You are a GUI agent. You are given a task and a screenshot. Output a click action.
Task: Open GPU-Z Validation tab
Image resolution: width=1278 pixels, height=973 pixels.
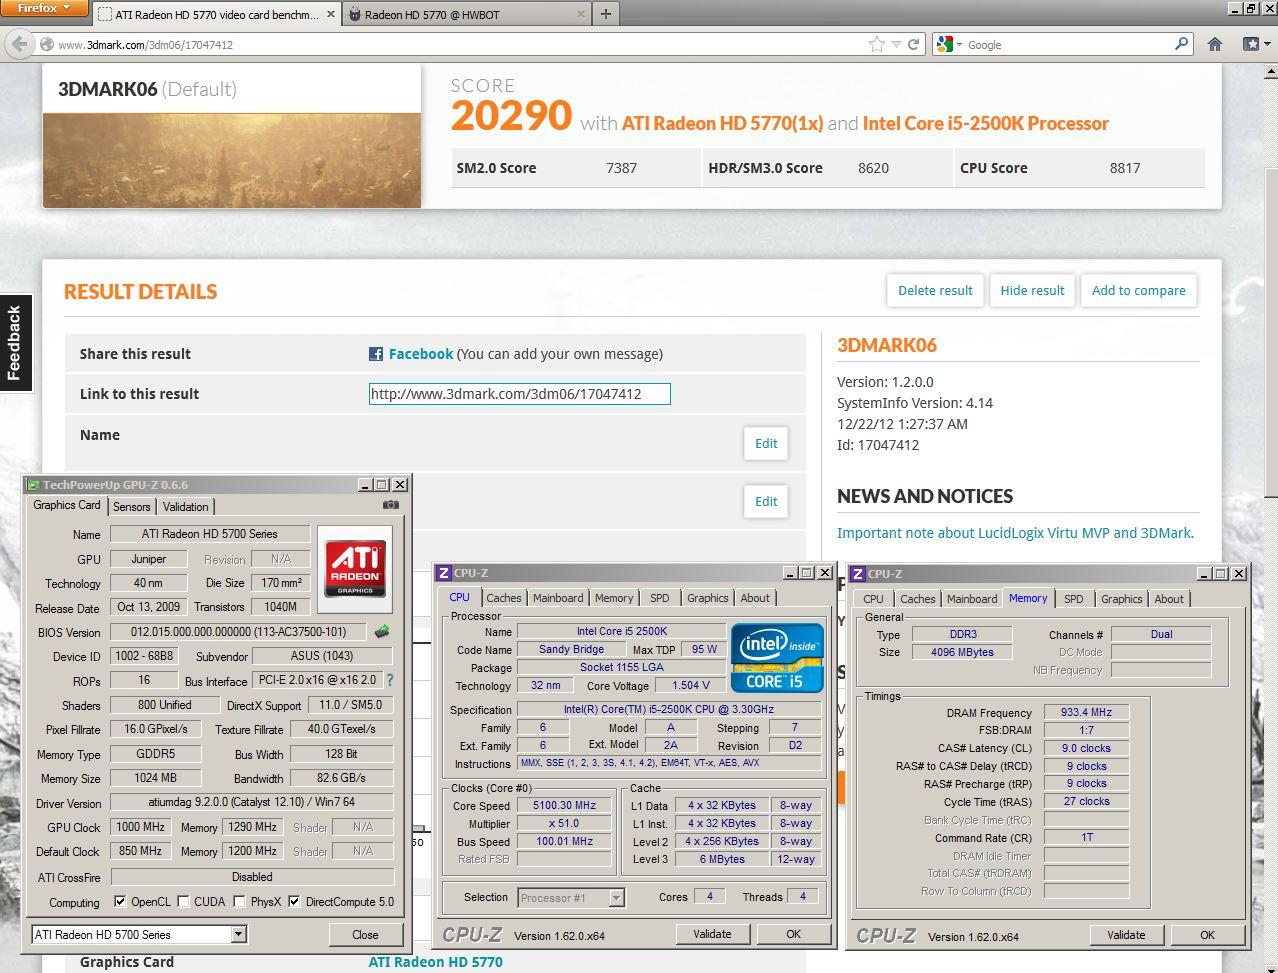[186, 507]
